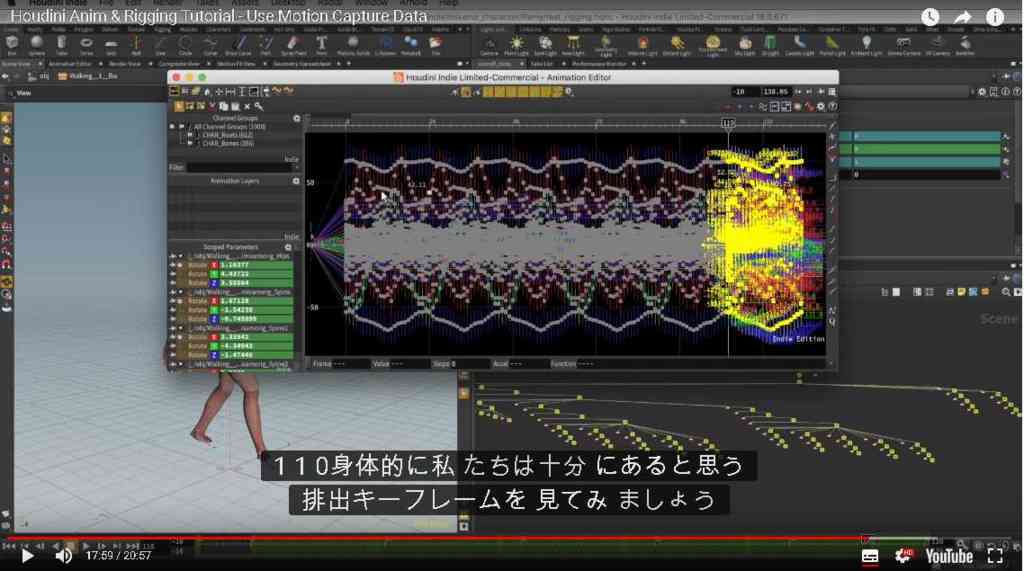Screen dimensions: 1024x571
Task: Select the Point Light shelf tool
Action: click(x=516, y=45)
